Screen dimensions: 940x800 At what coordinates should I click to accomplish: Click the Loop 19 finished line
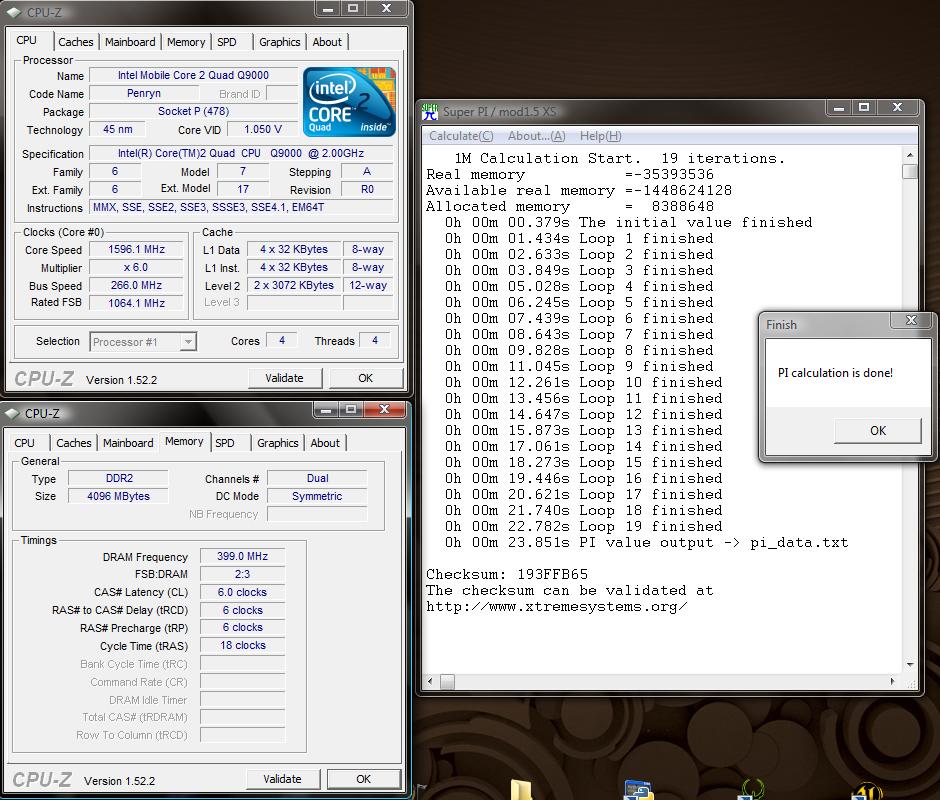click(x=583, y=527)
